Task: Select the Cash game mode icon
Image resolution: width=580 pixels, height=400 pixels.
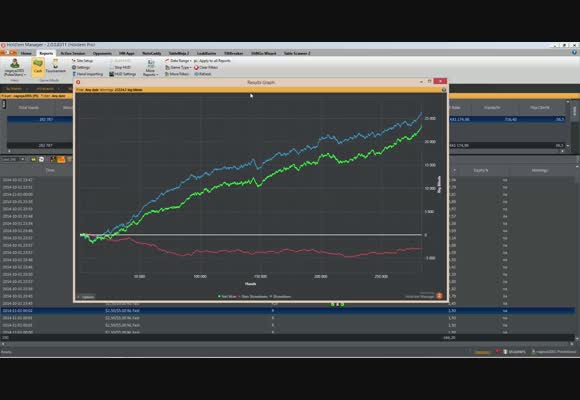Action: tap(38, 67)
